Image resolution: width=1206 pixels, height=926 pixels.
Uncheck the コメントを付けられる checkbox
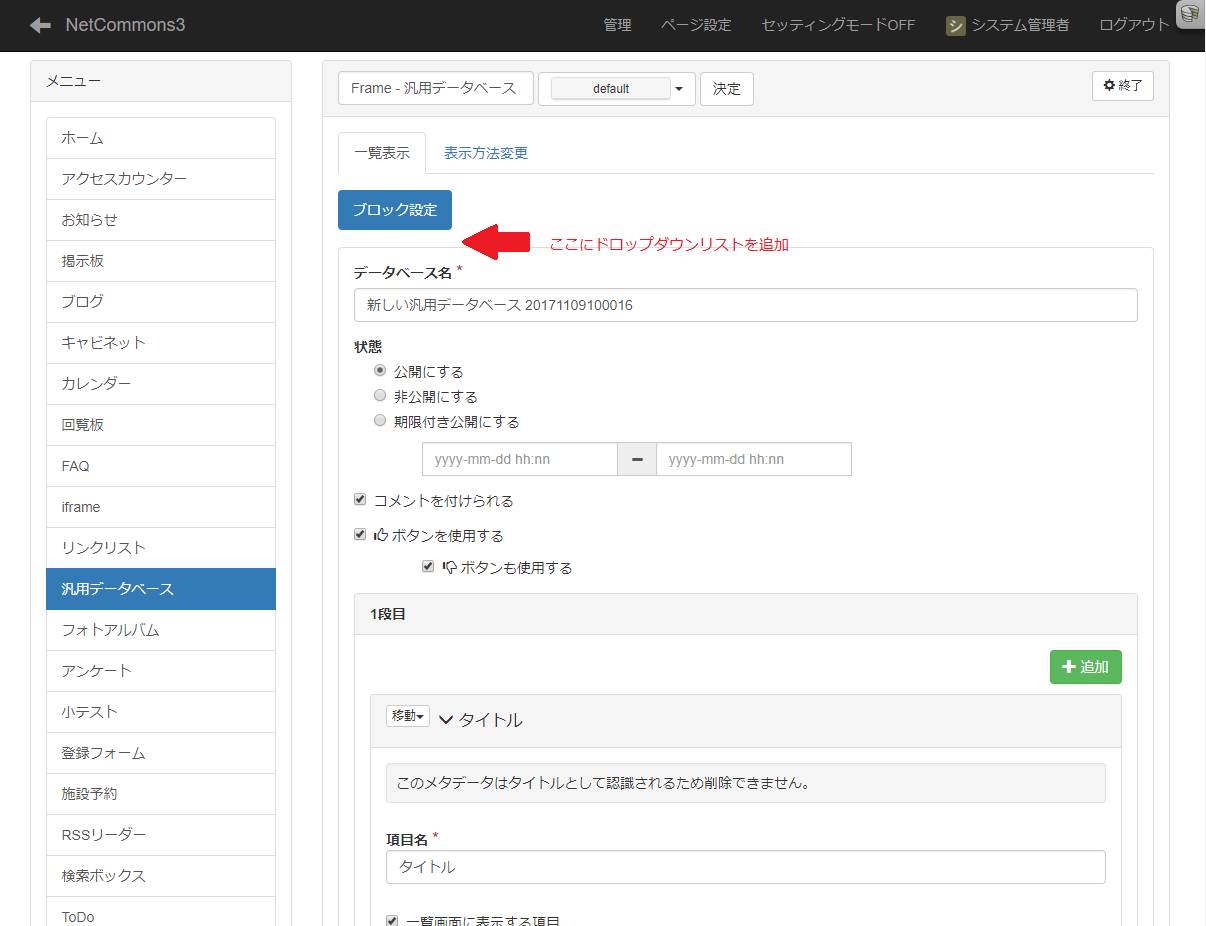click(360, 499)
